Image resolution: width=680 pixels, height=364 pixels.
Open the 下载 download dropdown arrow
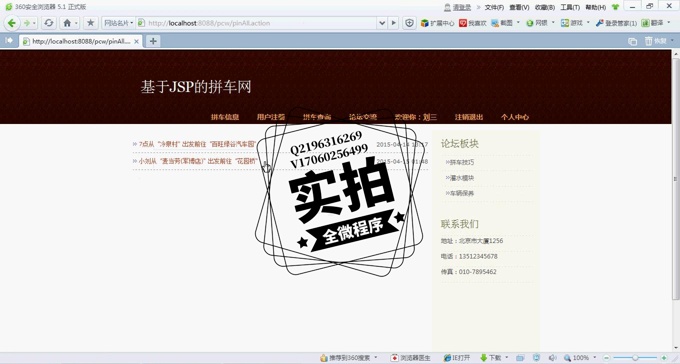click(x=507, y=358)
